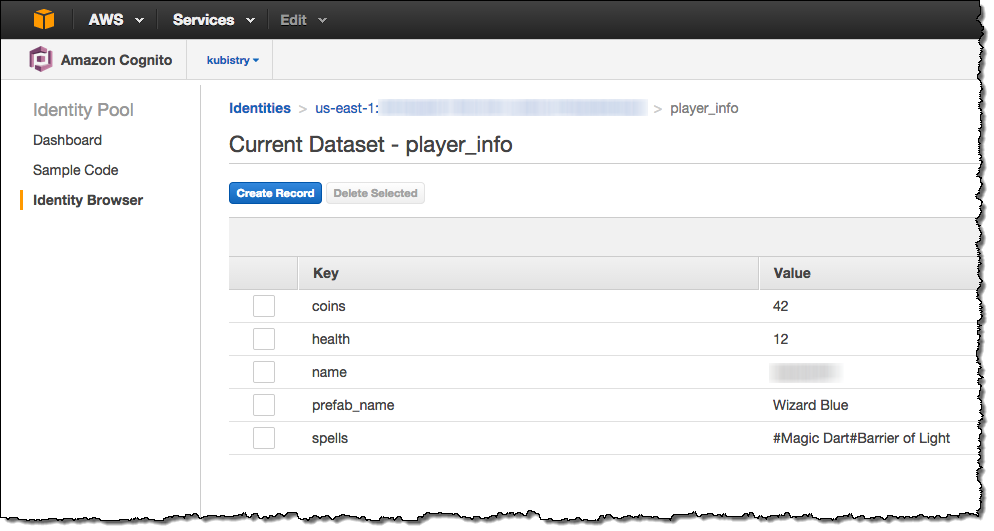Click the Value column header
994x531 pixels.
point(791,273)
